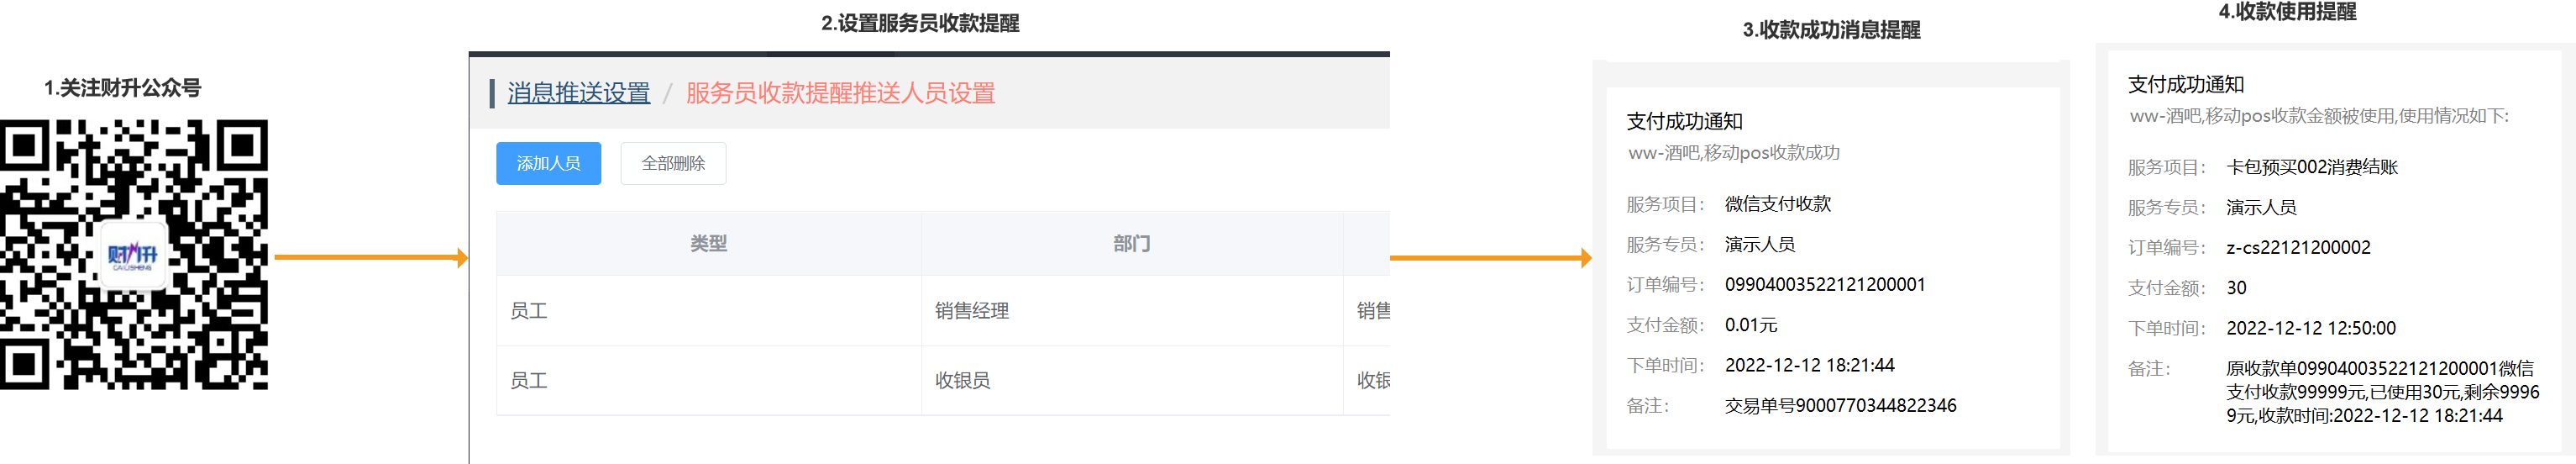Click the 财升 QR code image
Image resolution: width=2576 pixels, height=464 pixels.
pos(134,254)
